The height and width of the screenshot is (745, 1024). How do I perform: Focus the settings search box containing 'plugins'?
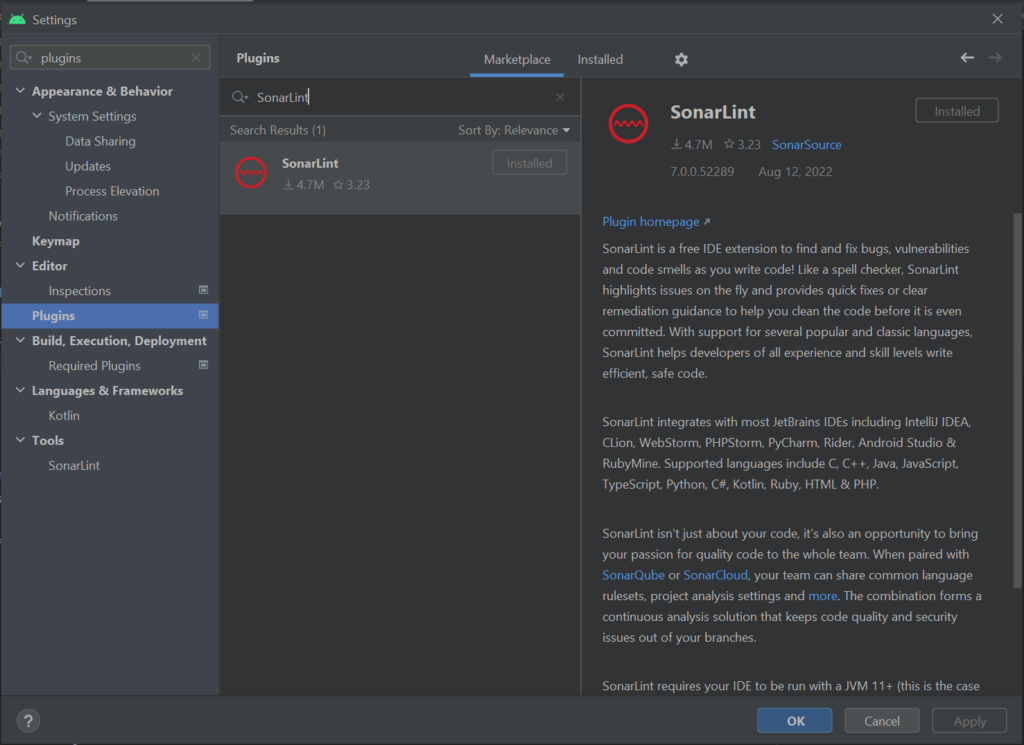110,58
